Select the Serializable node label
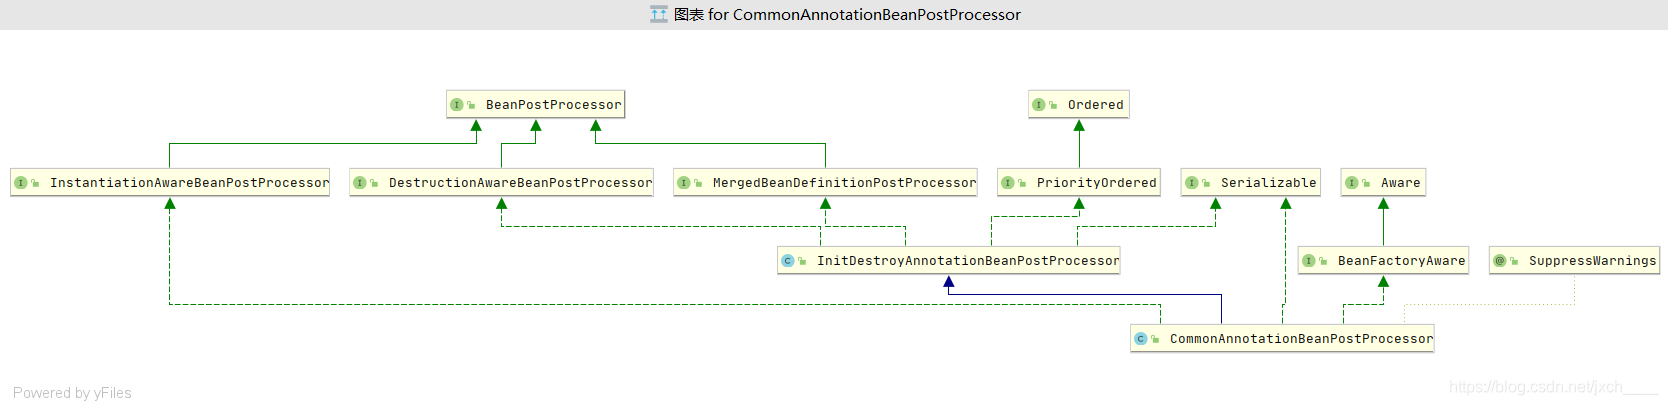 [x=1268, y=183]
